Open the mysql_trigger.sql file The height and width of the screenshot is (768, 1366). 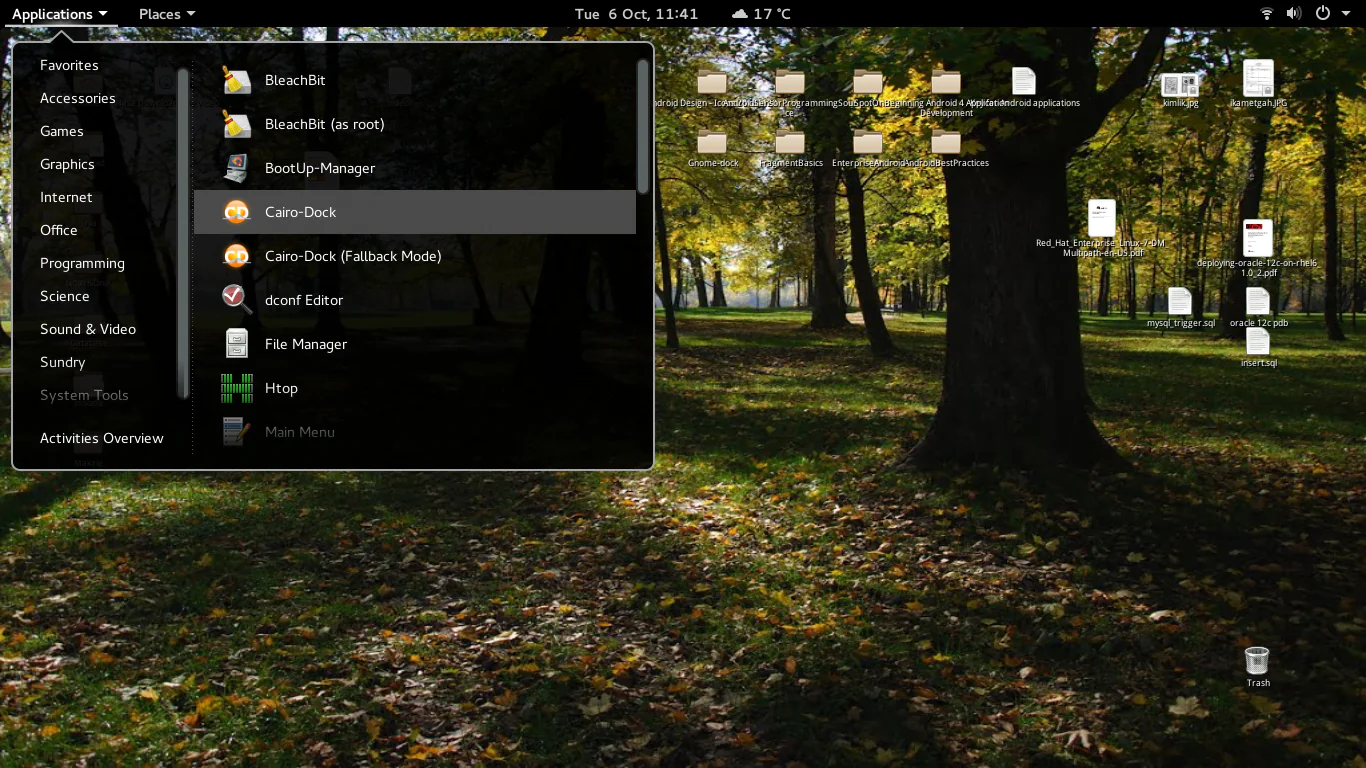click(1180, 302)
